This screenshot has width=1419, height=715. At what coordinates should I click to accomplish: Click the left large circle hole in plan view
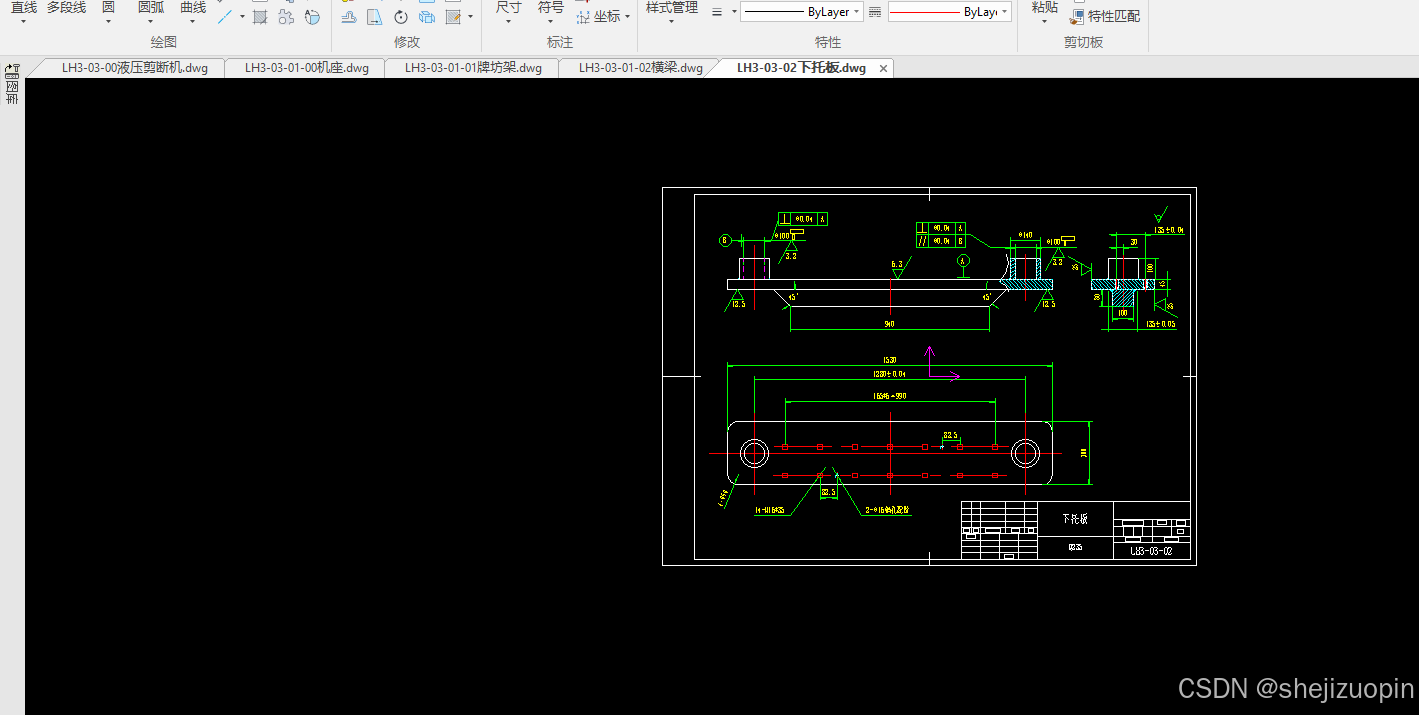[754, 454]
